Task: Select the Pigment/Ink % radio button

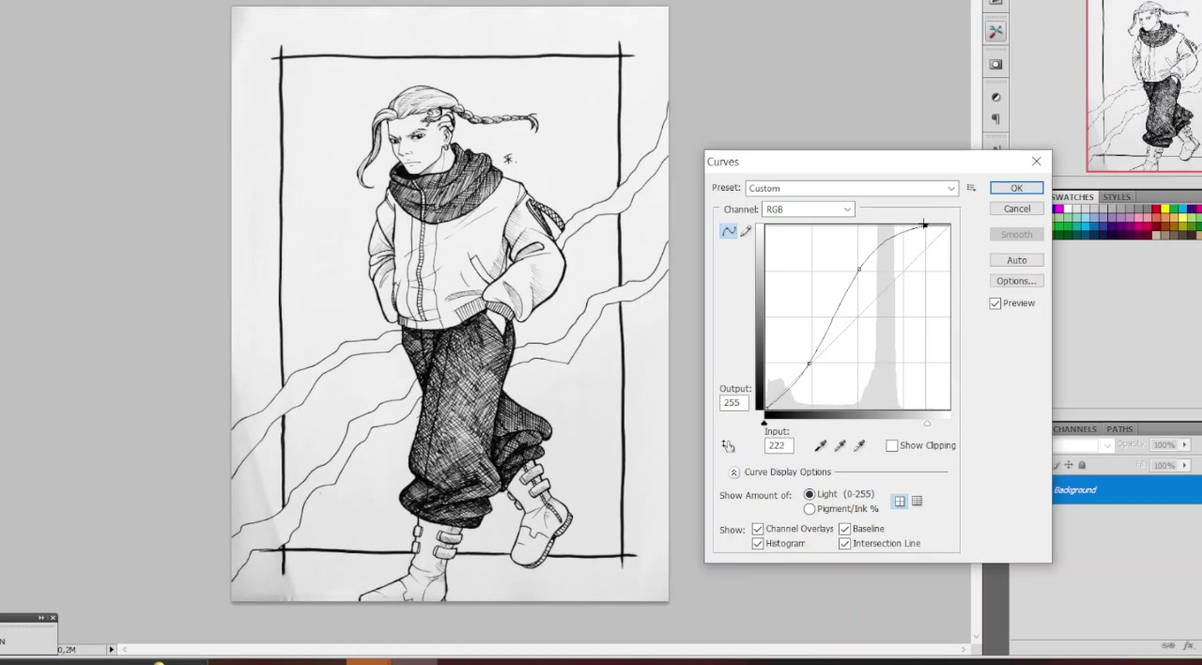Action: [x=809, y=509]
